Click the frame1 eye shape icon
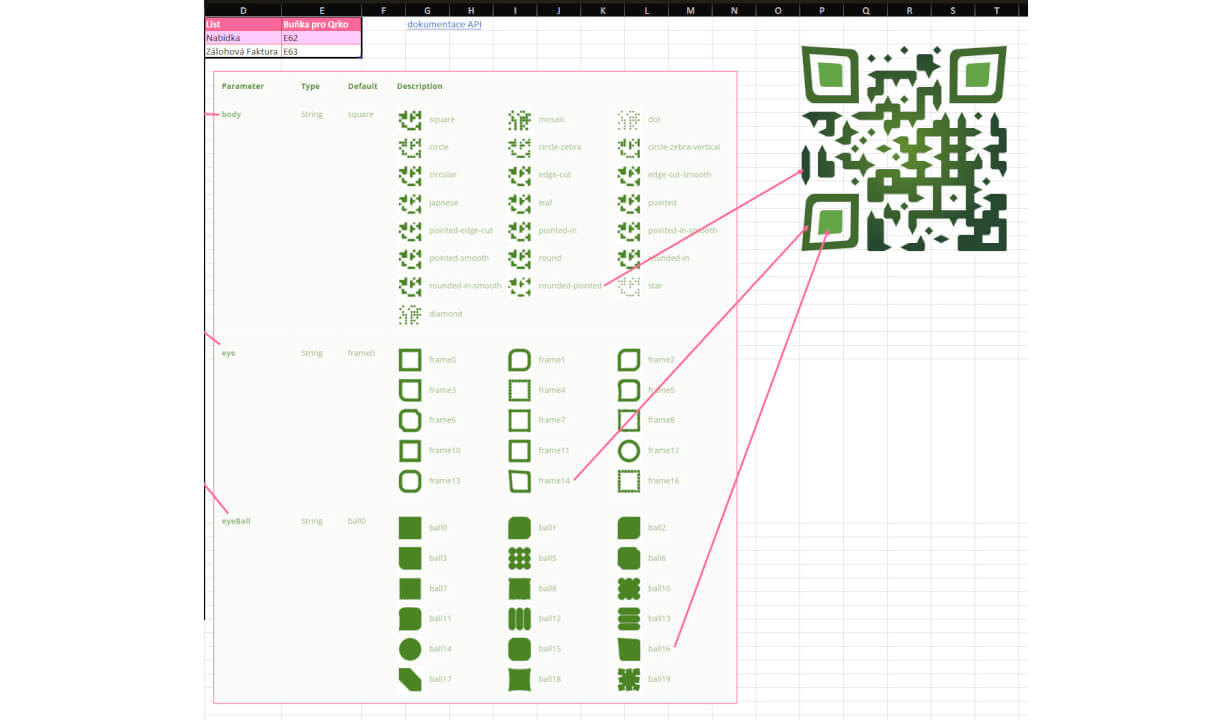This screenshot has width=1232, height=720. click(519, 360)
